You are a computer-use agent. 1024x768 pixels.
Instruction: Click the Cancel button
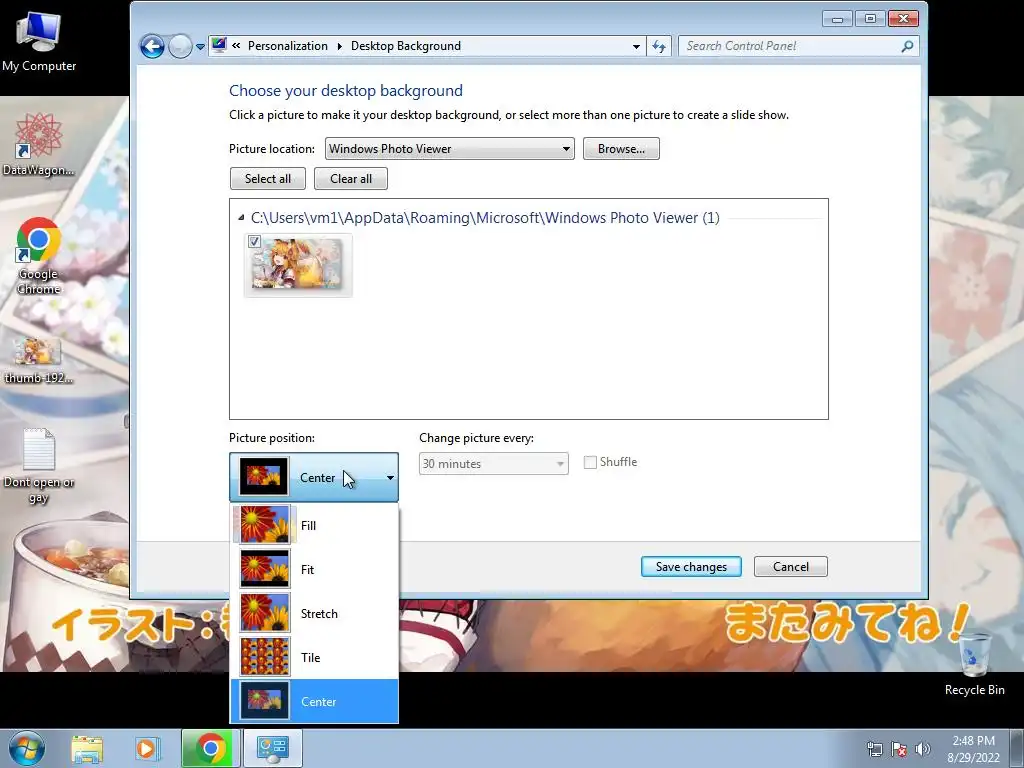[x=791, y=567]
